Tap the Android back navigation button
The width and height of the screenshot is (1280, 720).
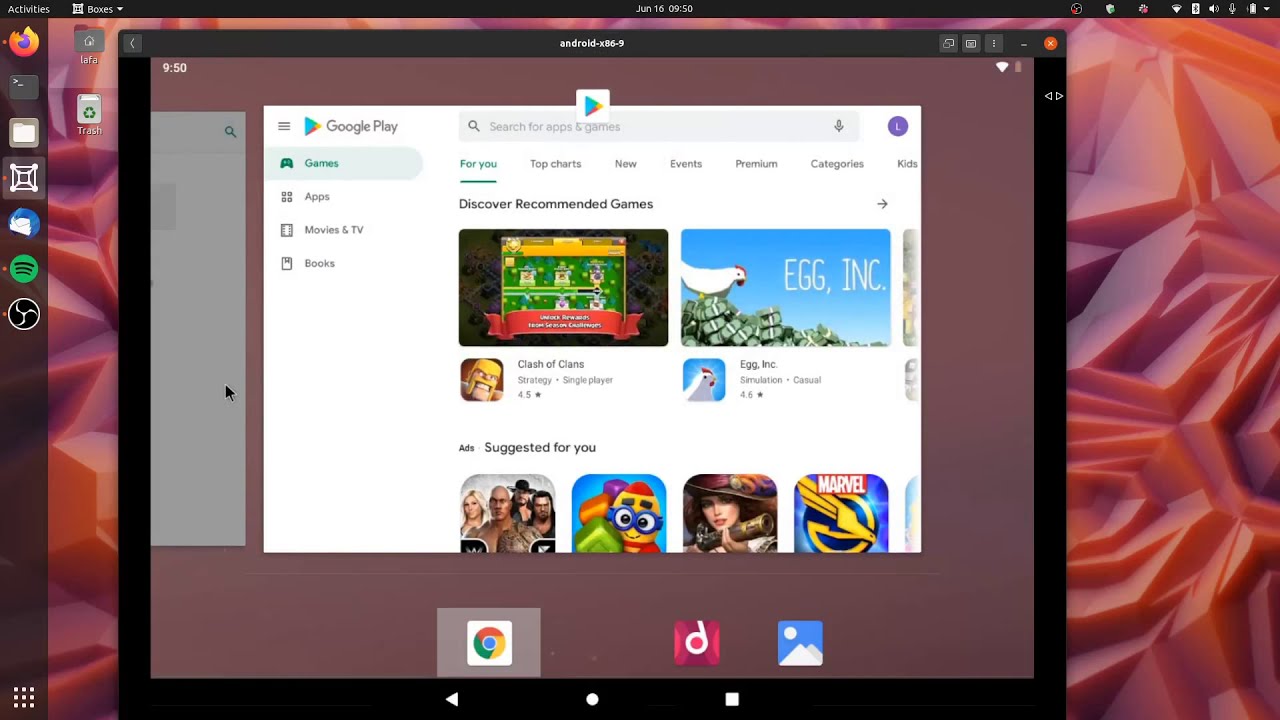tap(452, 699)
